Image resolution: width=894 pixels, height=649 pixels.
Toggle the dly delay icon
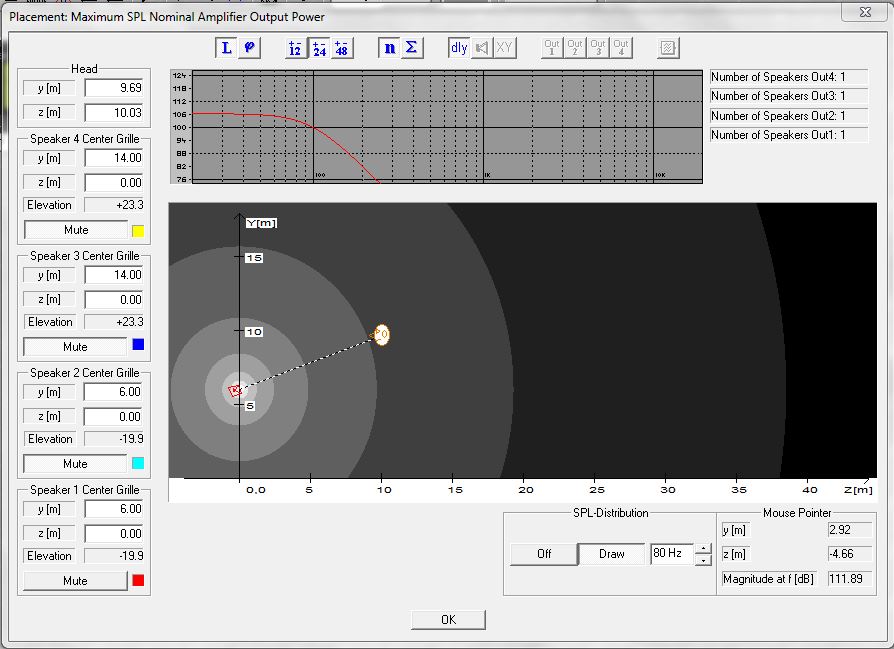(x=459, y=48)
